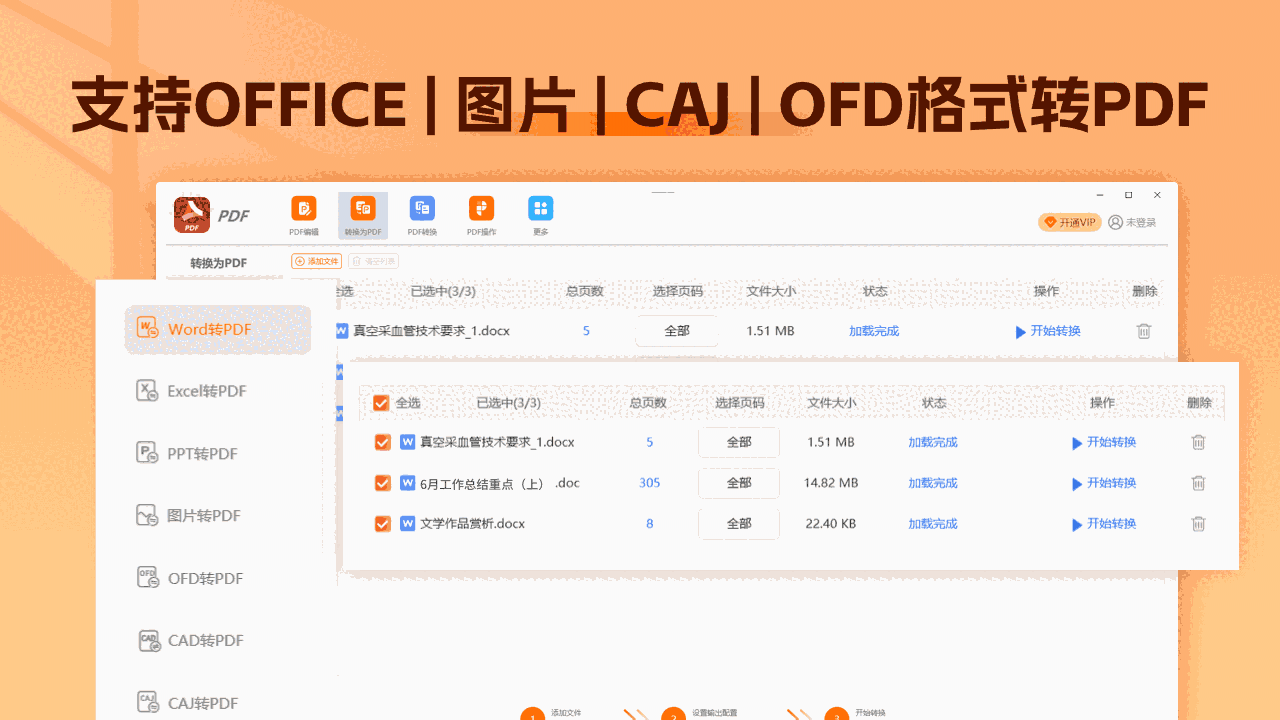Open the 更多 tools icon
The height and width of the screenshot is (720, 1280).
point(540,210)
